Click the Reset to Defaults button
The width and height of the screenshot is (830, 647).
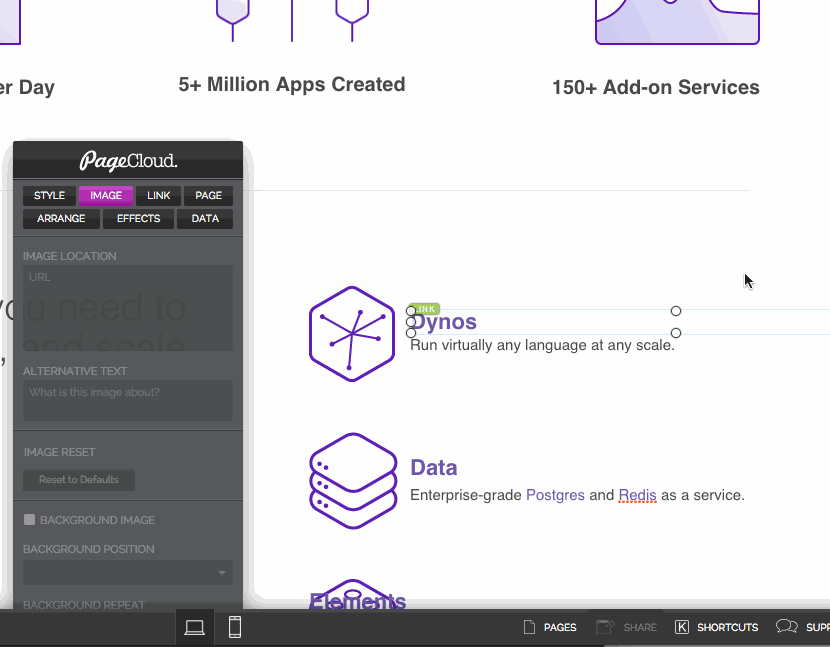[79, 480]
